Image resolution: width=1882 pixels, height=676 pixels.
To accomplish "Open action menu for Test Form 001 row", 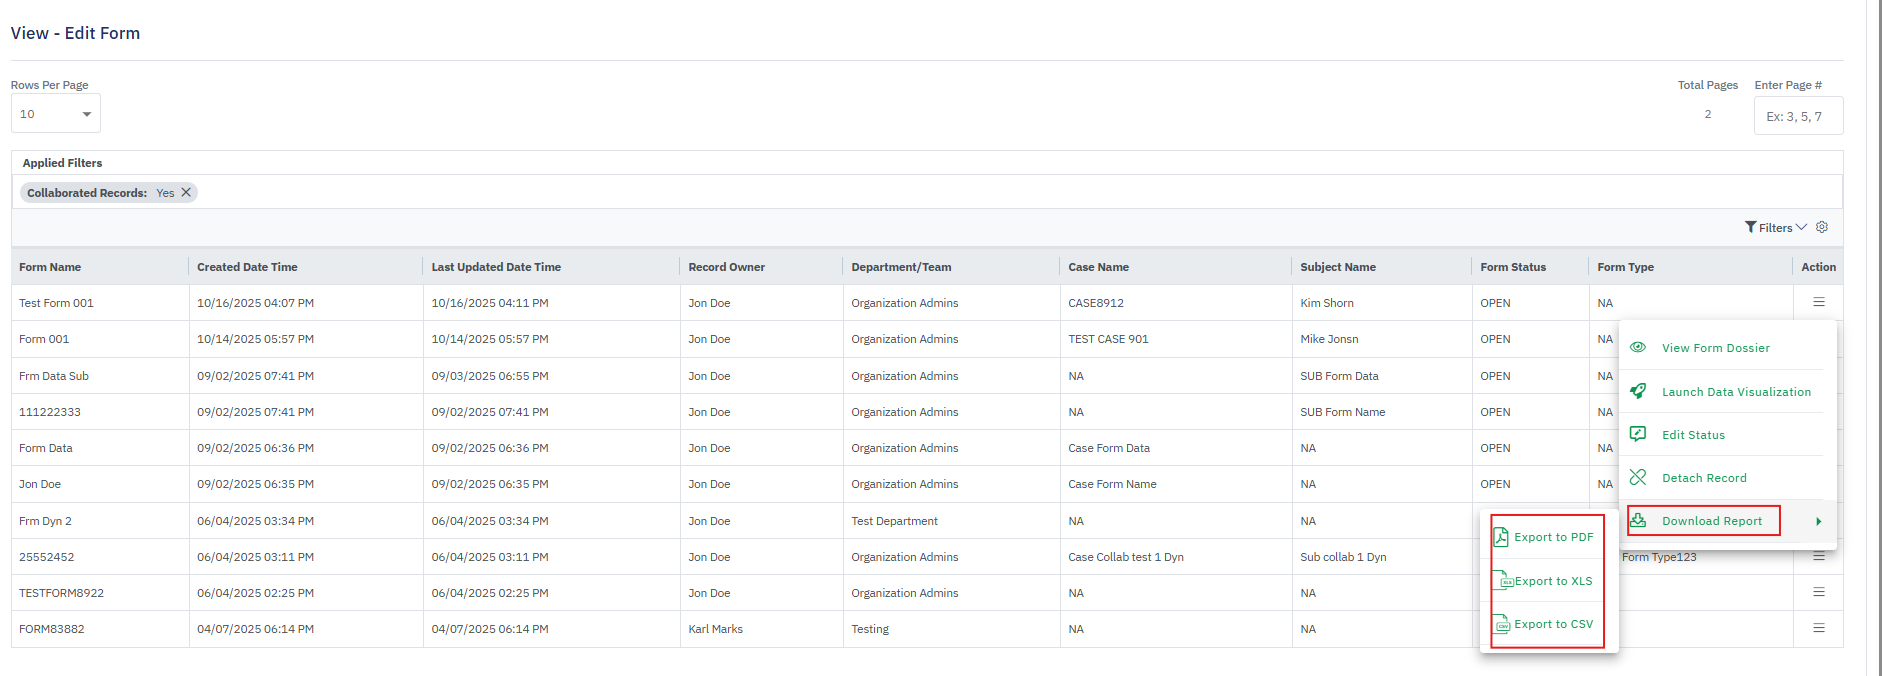I will click(1819, 302).
